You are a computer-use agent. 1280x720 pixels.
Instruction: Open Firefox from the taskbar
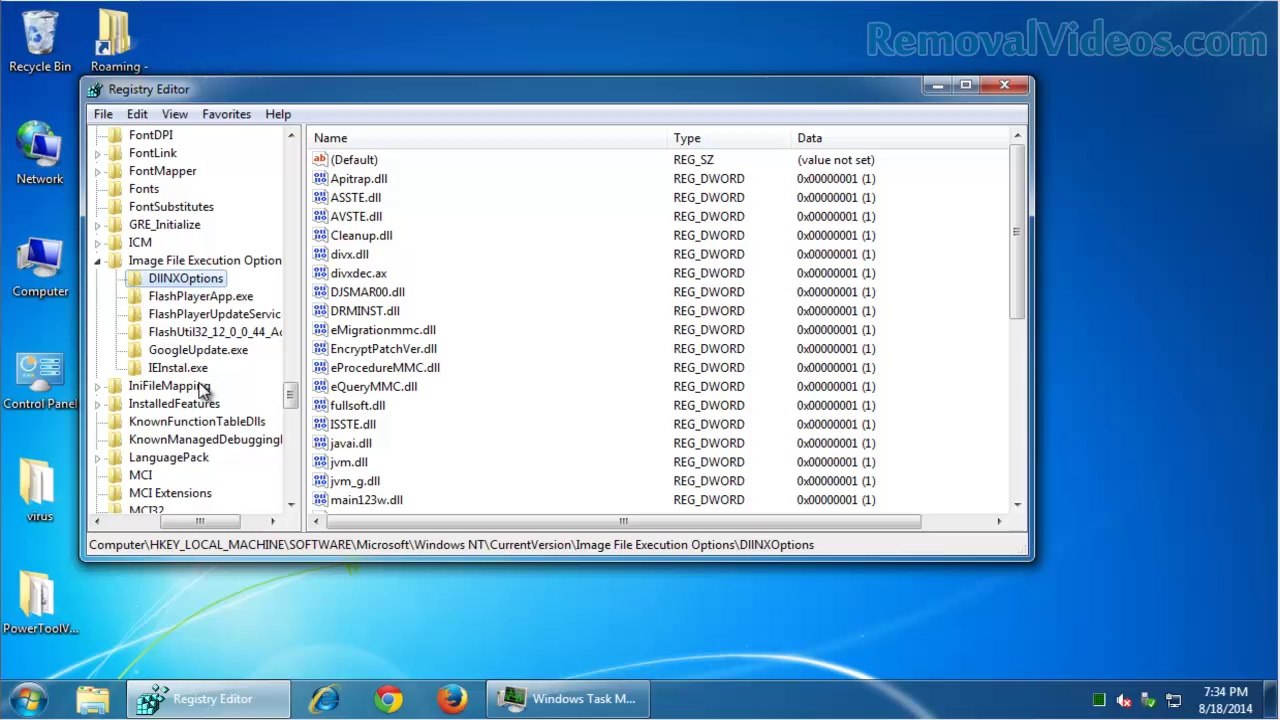[x=452, y=699]
